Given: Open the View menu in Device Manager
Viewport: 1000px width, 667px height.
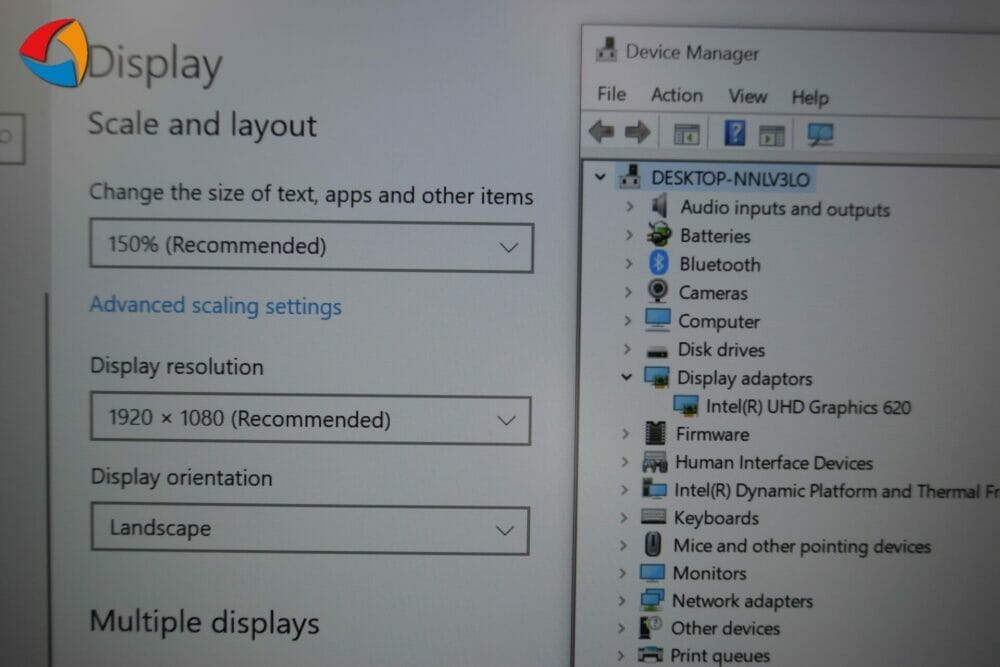Looking at the screenshot, I should click(747, 96).
